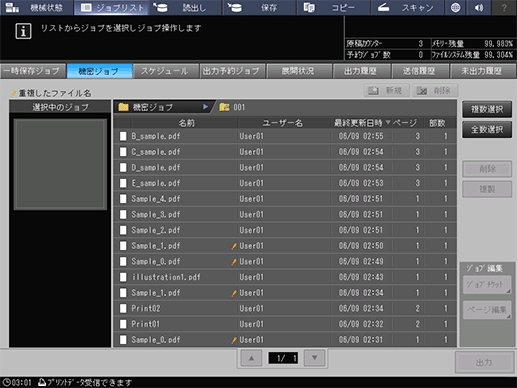Select the 送信履歴 tab
Viewport: 517px width, 388px height.
click(420, 71)
